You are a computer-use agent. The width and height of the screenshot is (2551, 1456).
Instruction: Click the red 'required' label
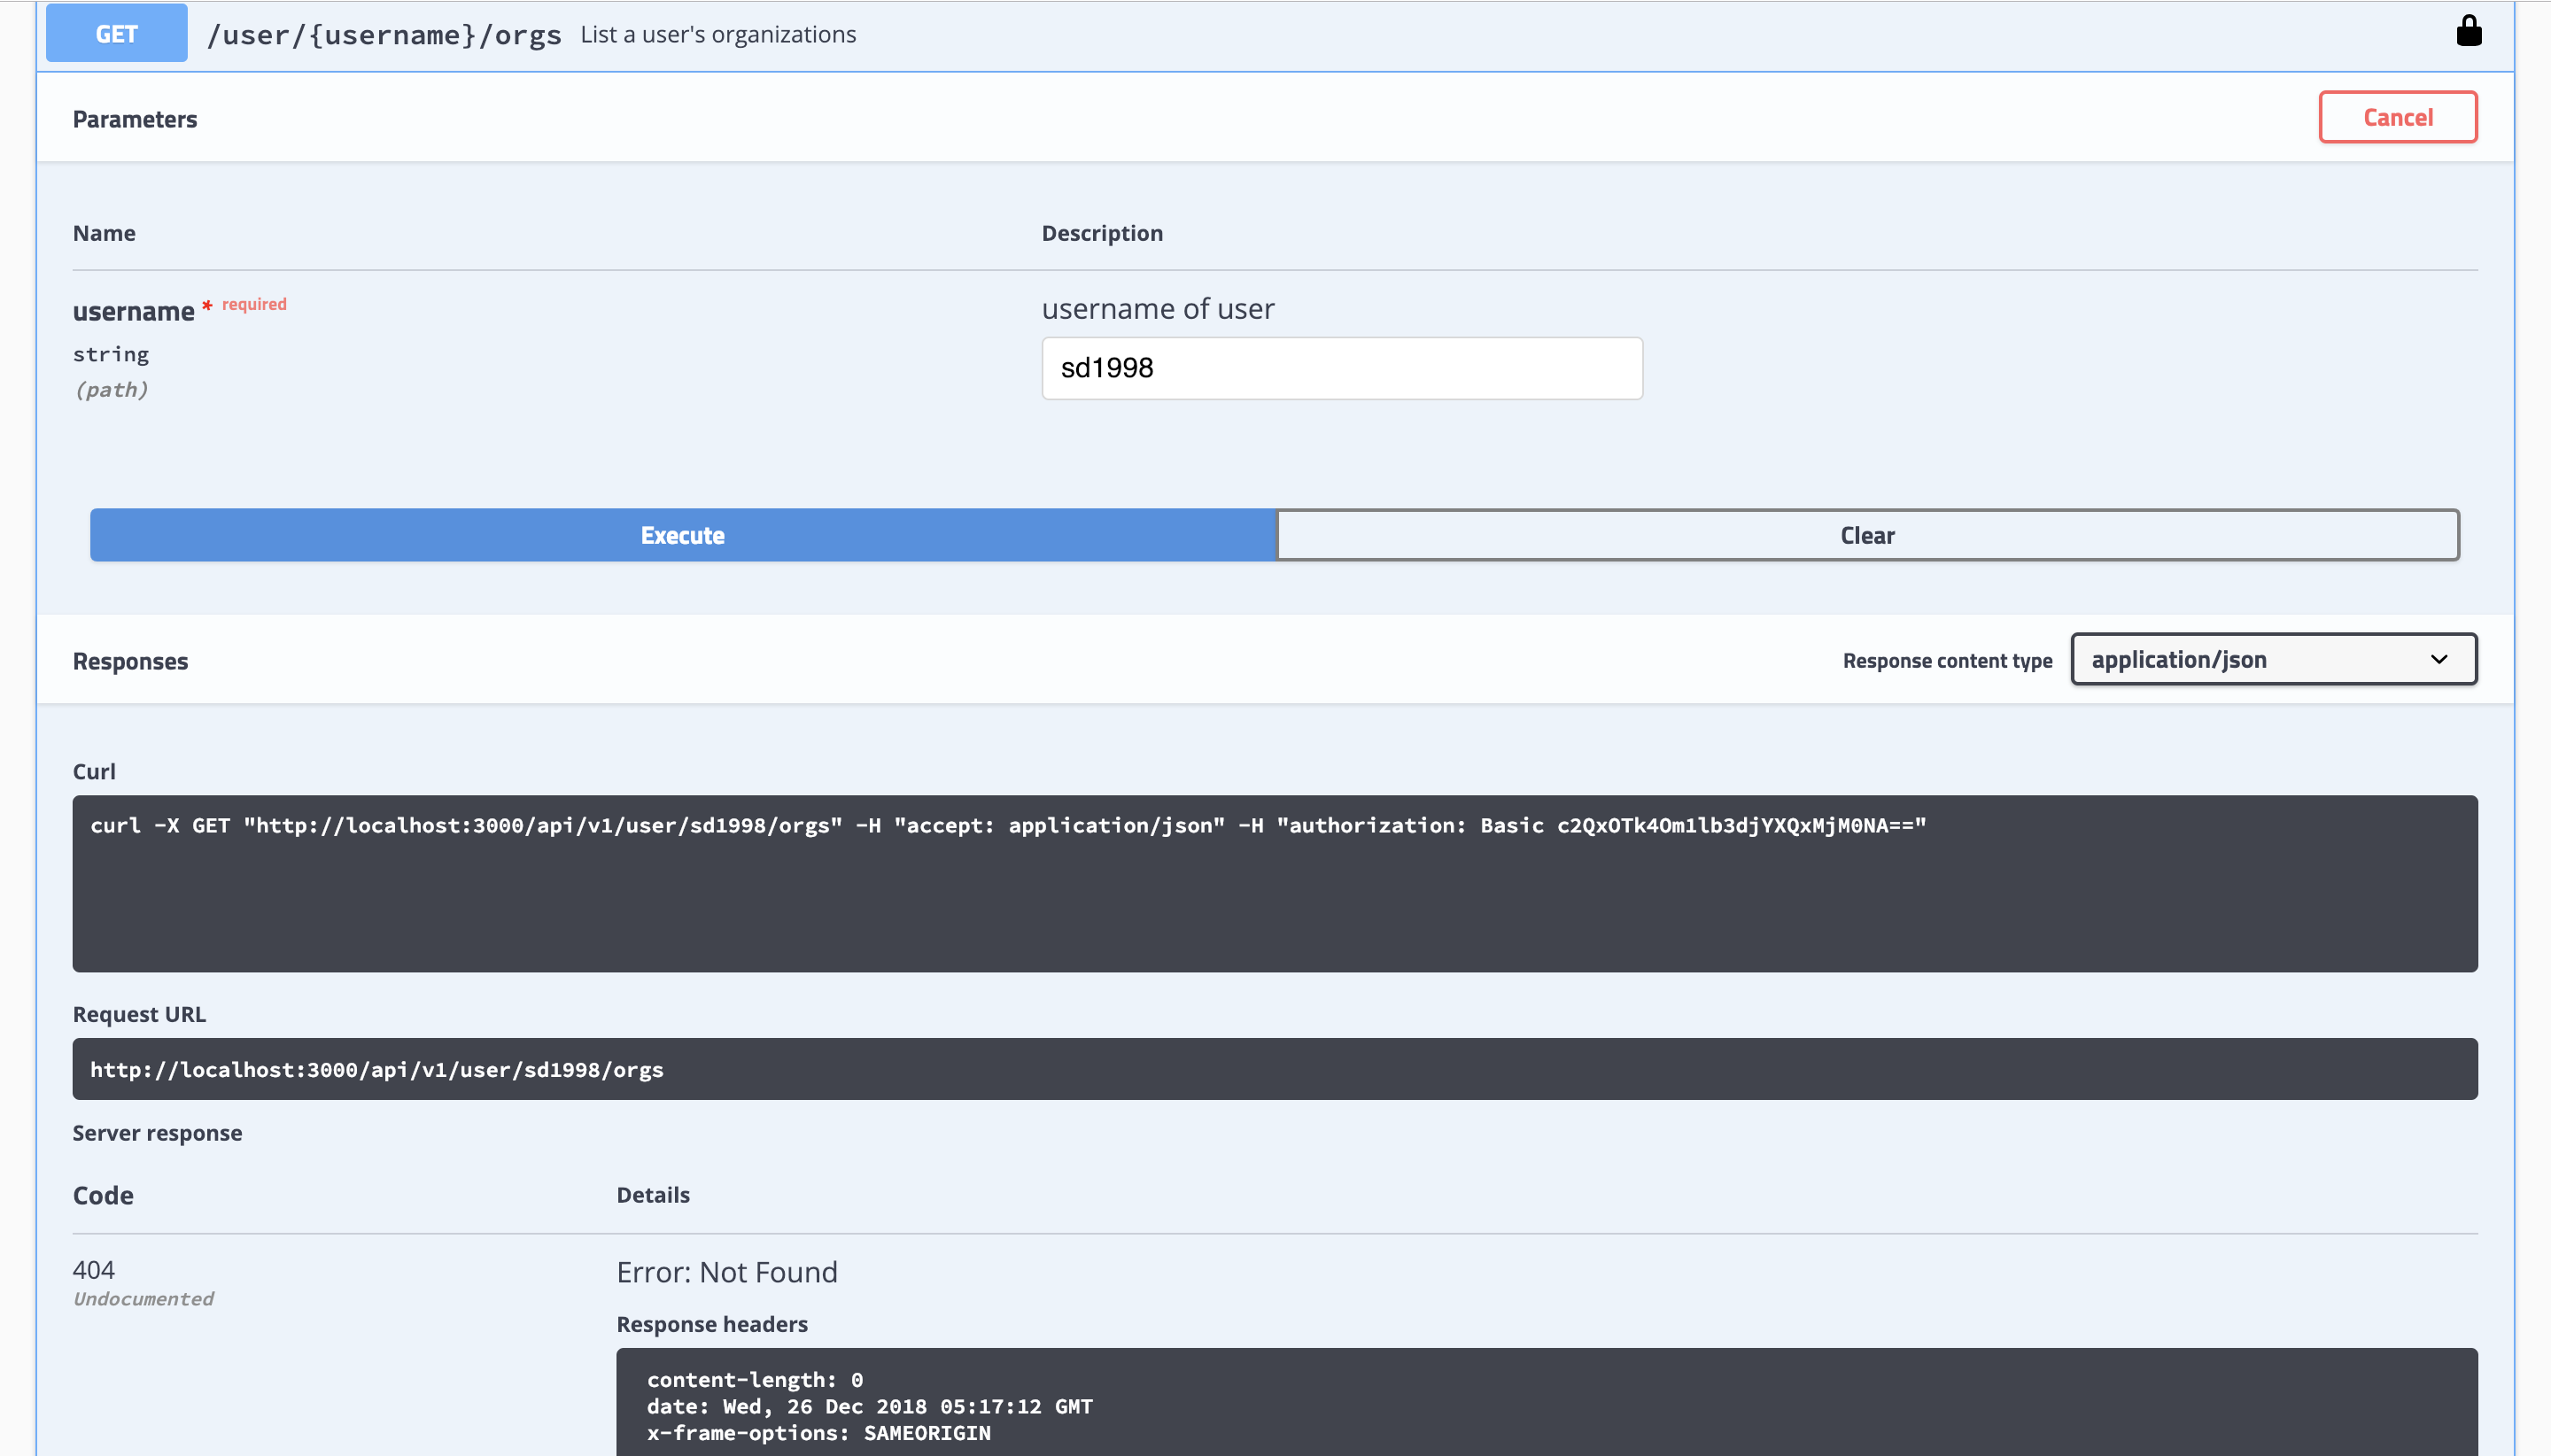253,304
